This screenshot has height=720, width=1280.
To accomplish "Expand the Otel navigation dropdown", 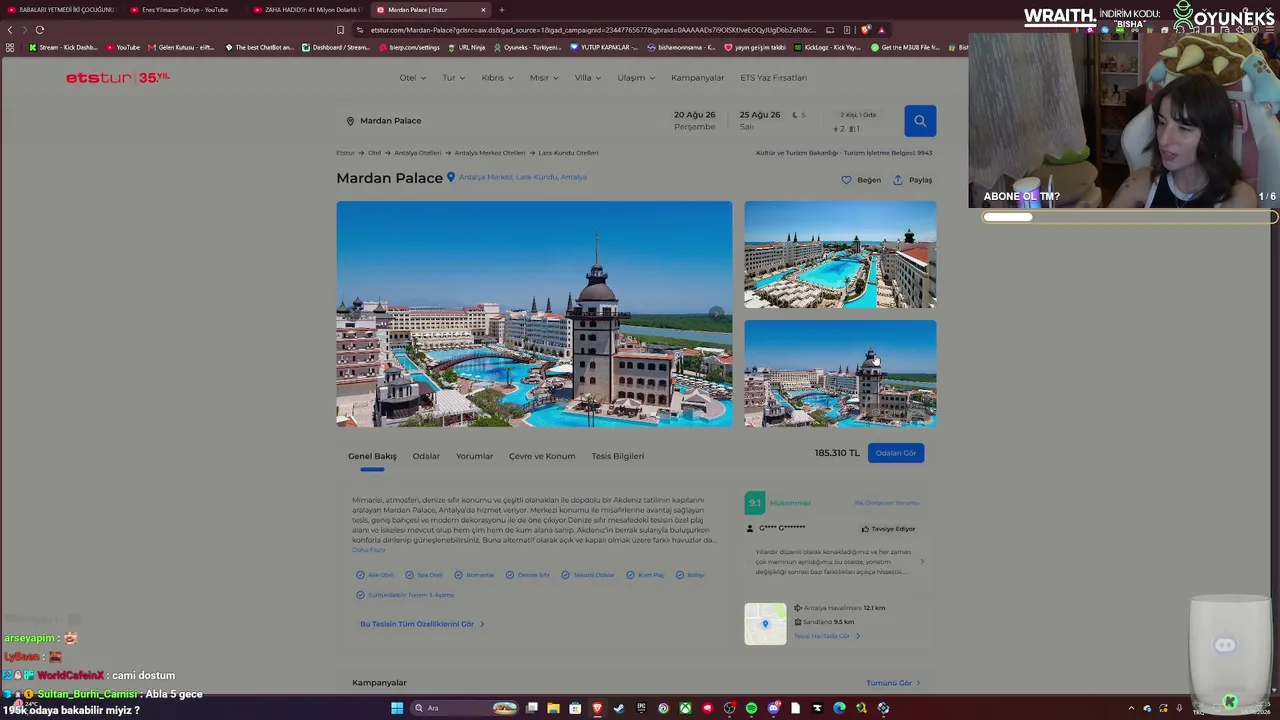I will 412,78.
